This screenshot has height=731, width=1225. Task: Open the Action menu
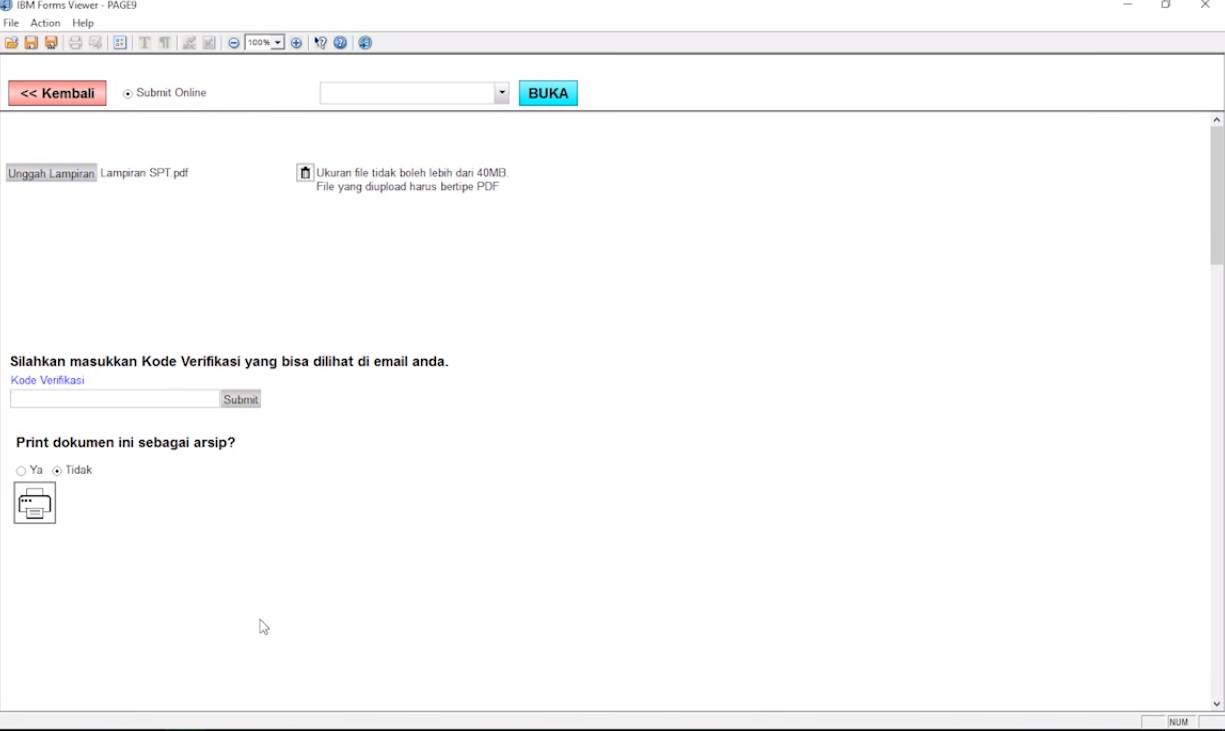[x=45, y=22]
